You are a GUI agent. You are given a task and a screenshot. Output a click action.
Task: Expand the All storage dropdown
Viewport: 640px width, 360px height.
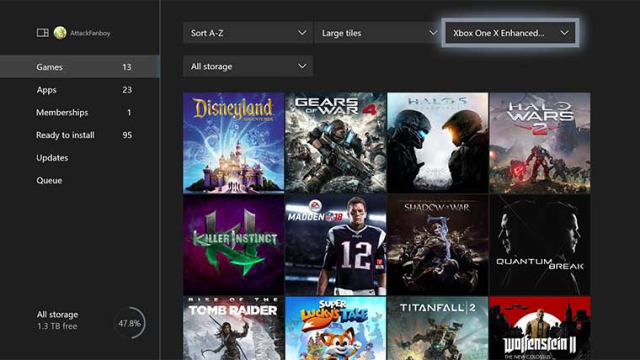248,66
